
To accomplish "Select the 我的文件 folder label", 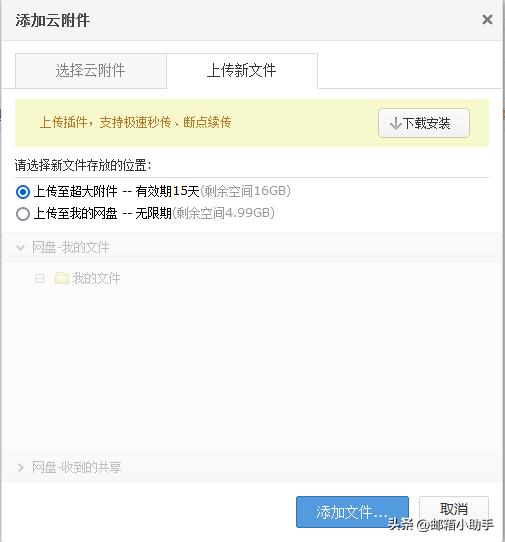I will pos(96,278).
